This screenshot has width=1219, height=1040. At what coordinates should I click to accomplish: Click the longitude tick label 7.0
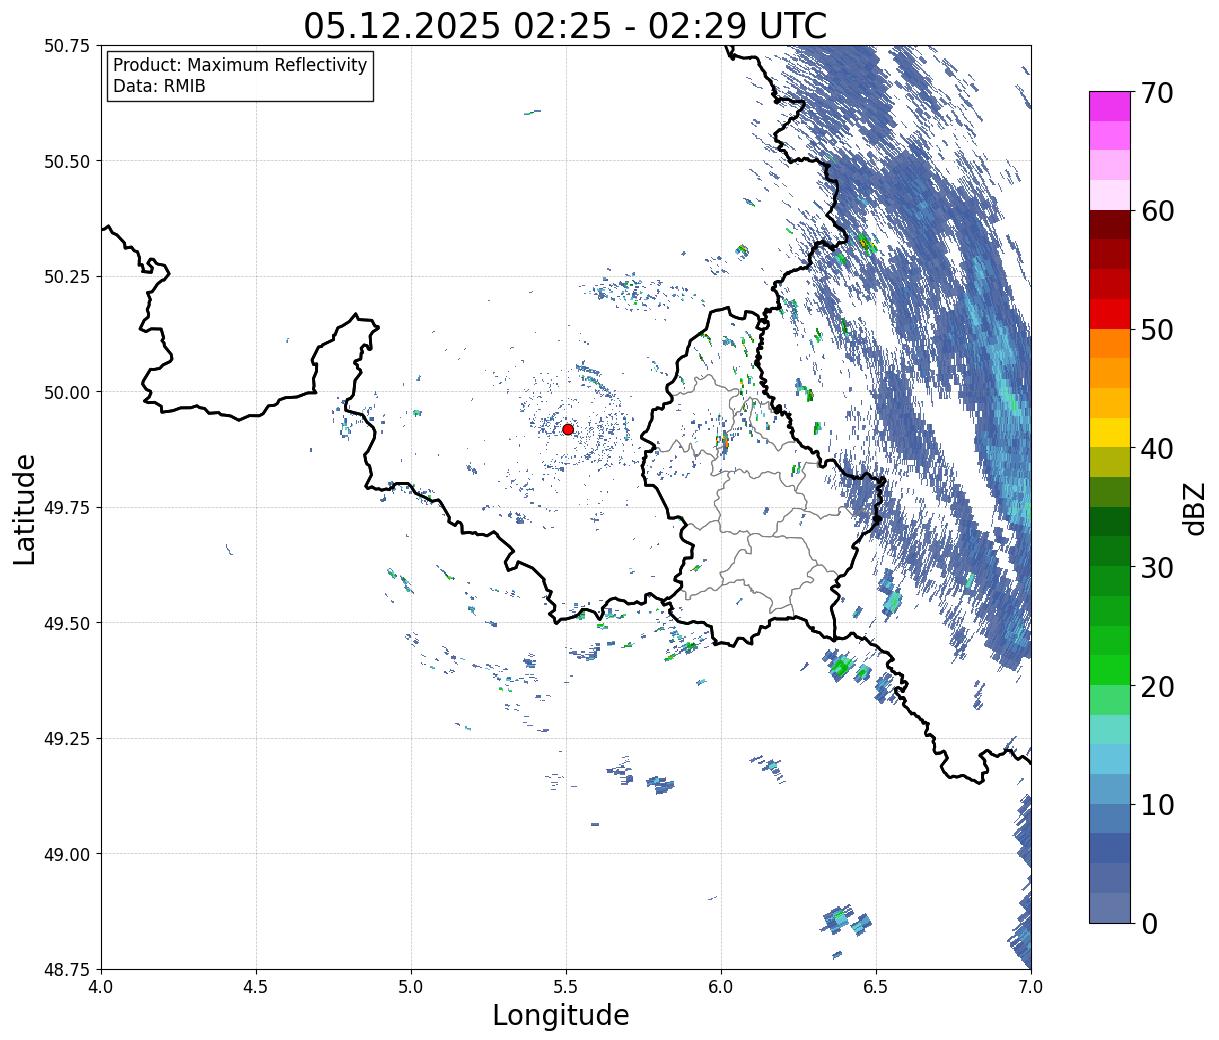tap(1031, 987)
